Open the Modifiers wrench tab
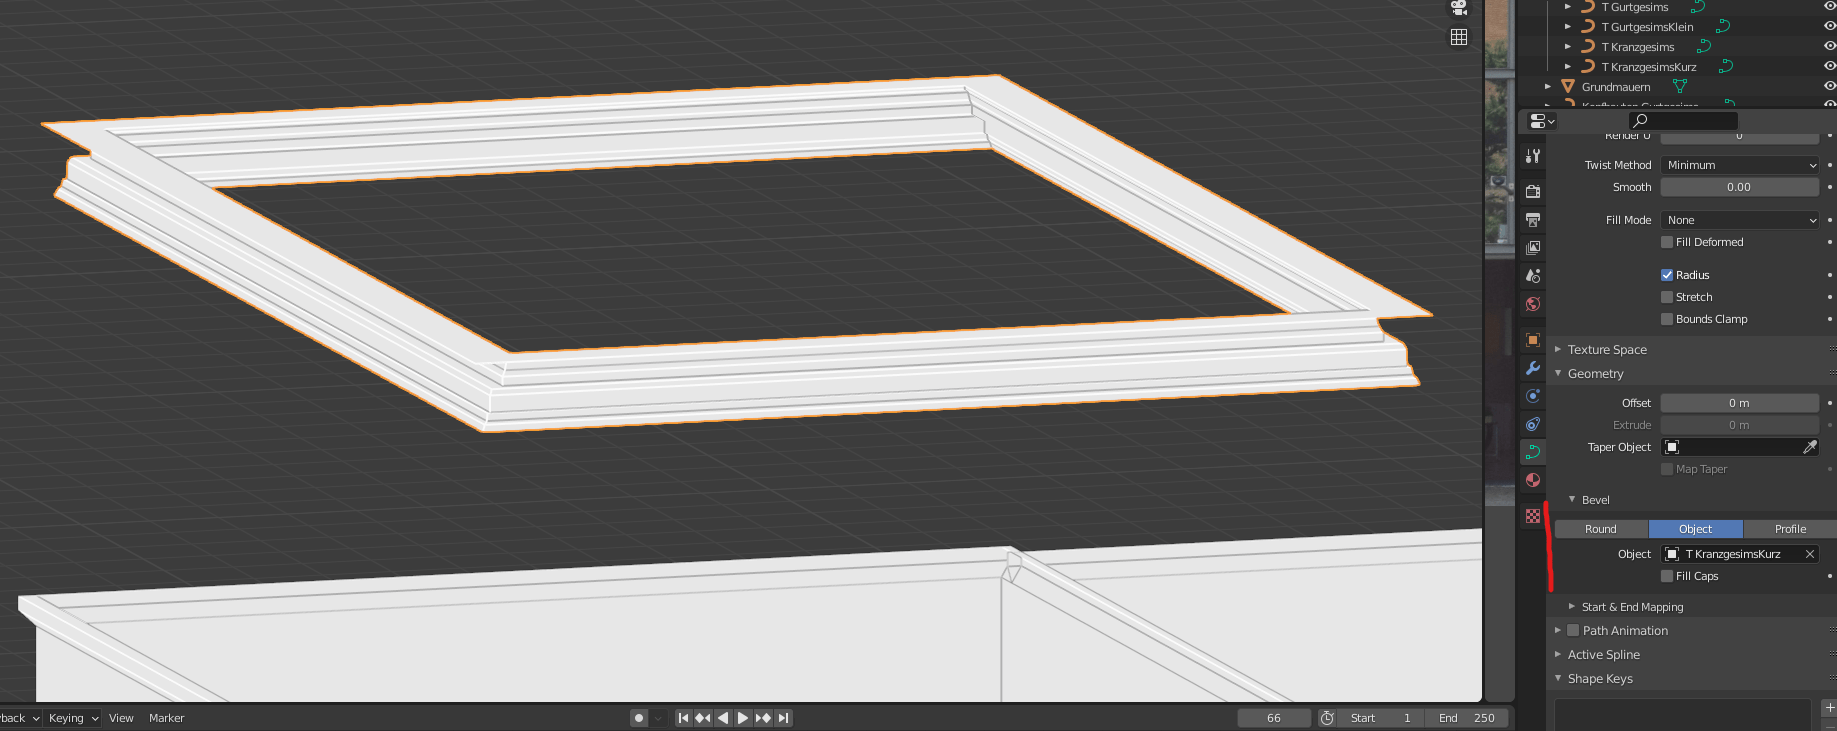Viewport: 1837px width, 731px height. coord(1533,368)
